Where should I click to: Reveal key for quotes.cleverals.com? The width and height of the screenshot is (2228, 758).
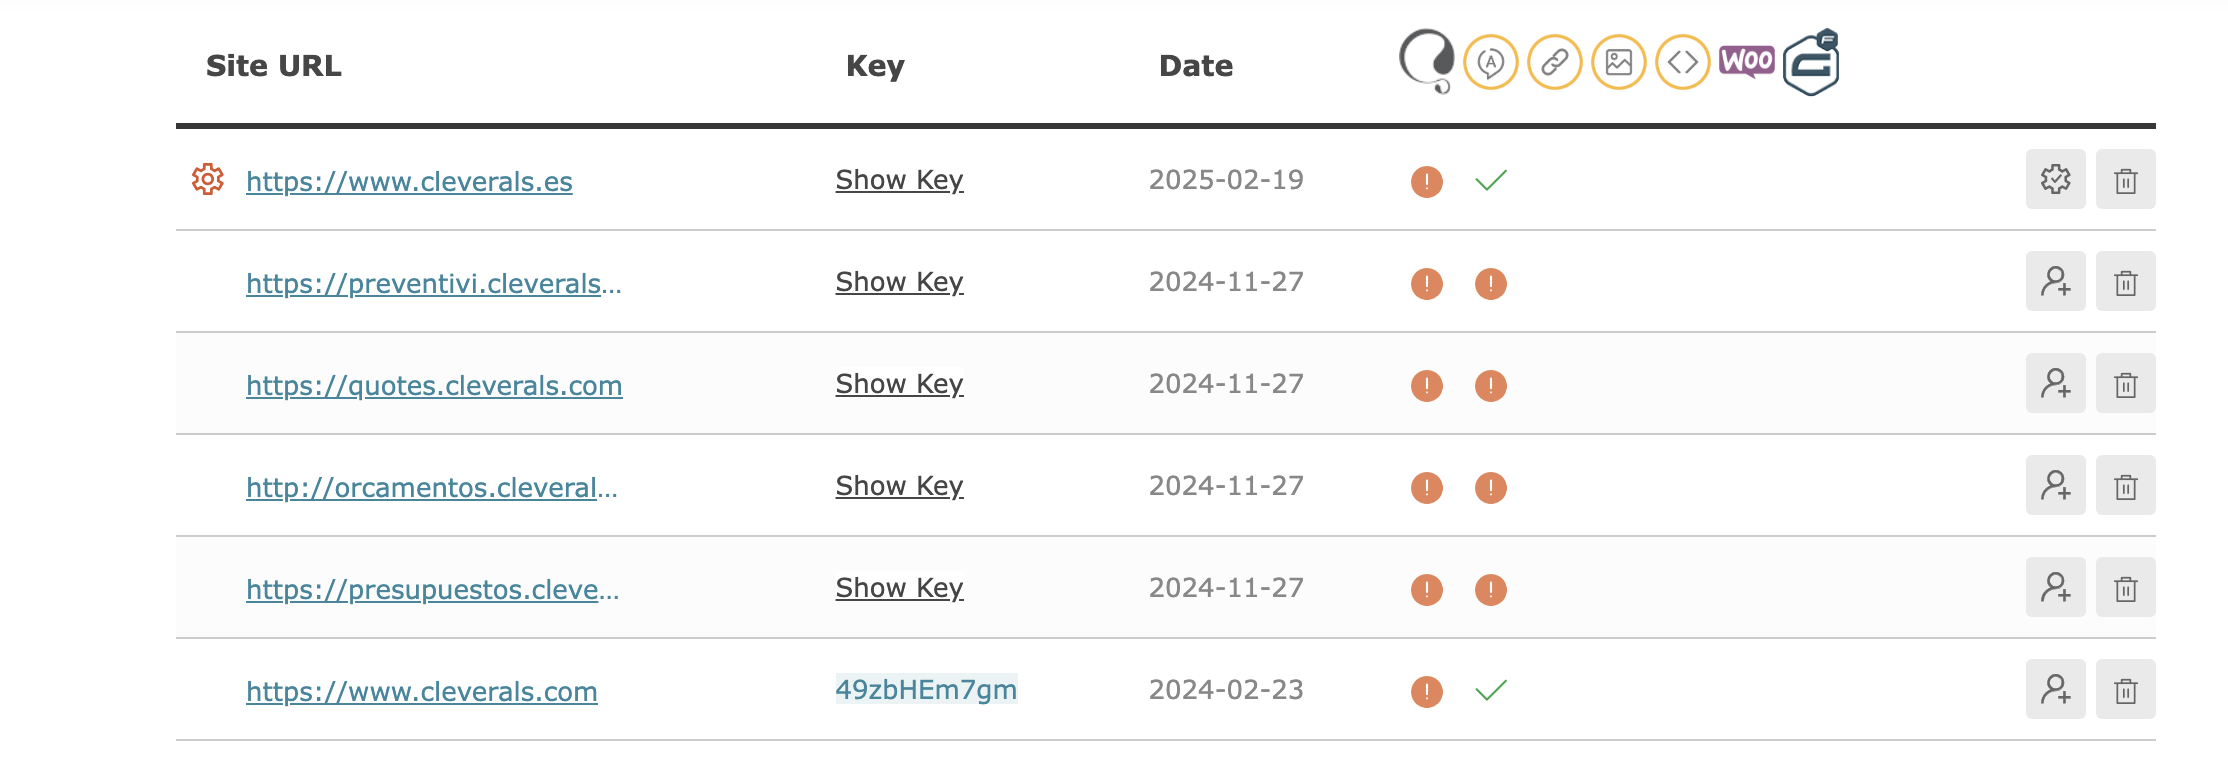coord(899,384)
